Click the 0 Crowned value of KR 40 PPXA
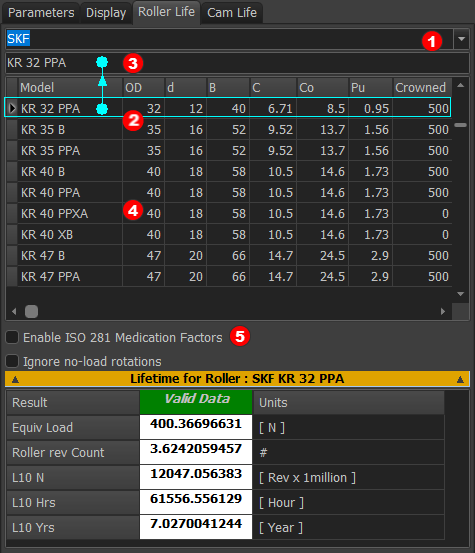475x553 pixels. pos(422,213)
